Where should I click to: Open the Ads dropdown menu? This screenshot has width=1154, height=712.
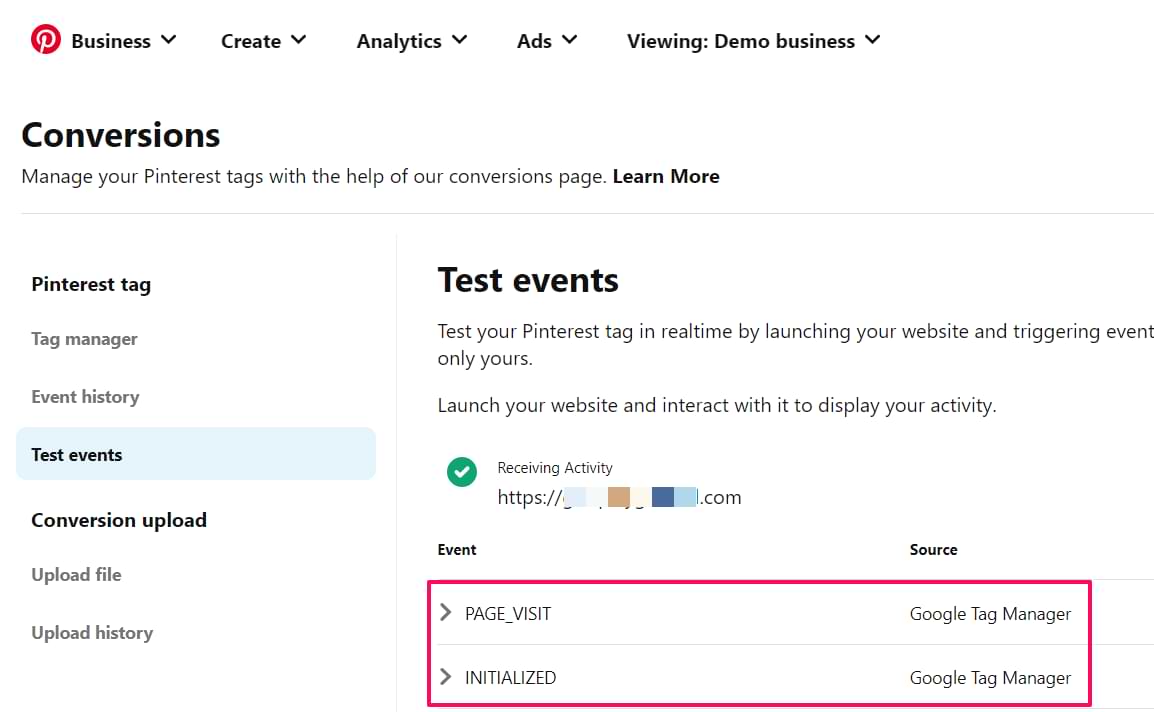[547, 40]
